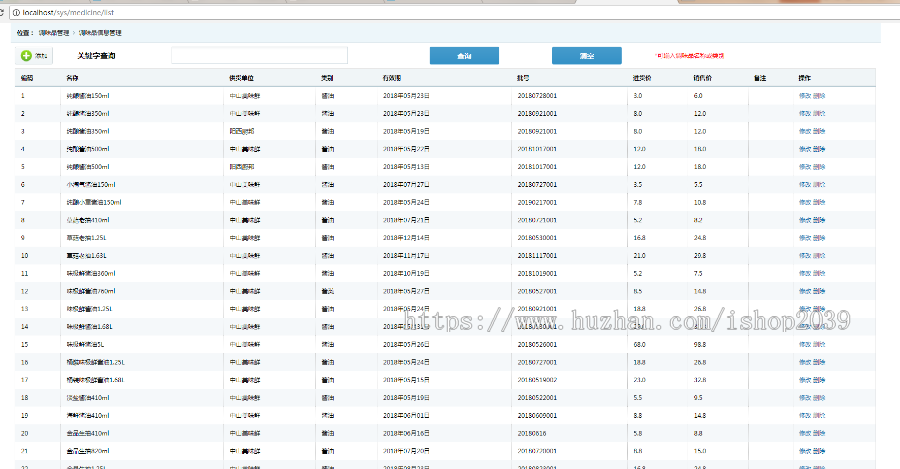Screen dimensions: 900x469
Task: Open the second breadcrumb link for info management
Action: (x=100, y=33)
